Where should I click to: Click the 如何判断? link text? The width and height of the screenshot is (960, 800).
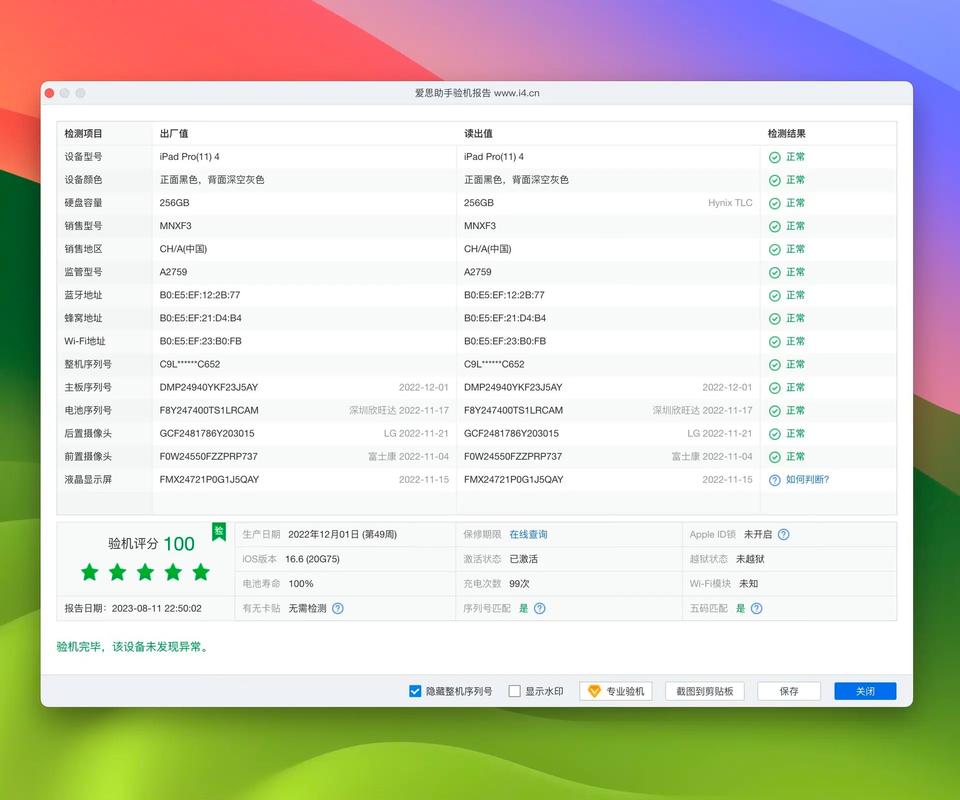807,480
